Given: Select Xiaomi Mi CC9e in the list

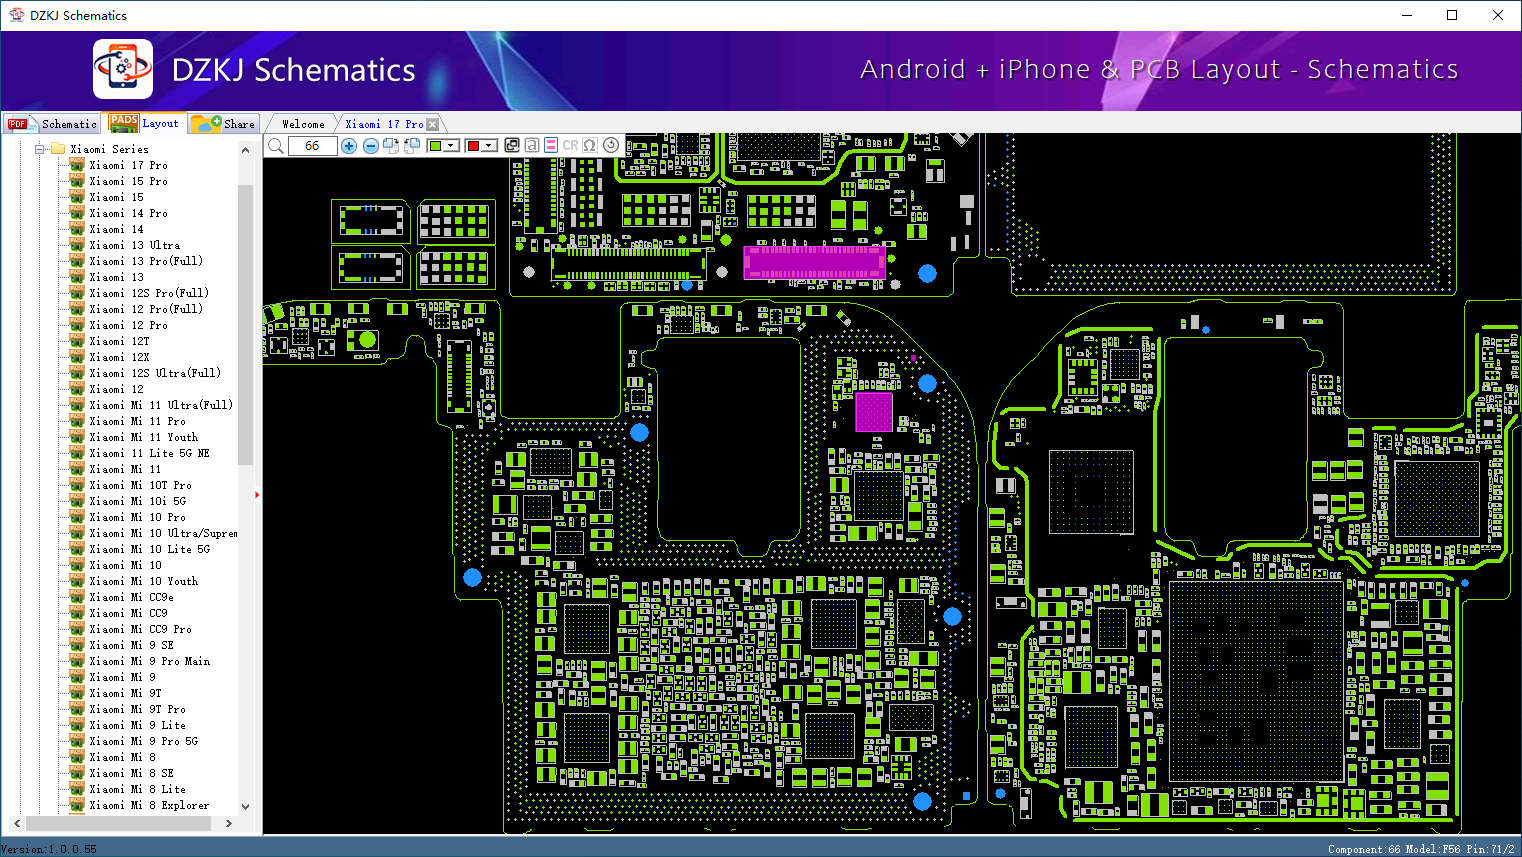Looking at the screenshot, I should click(x=131, y=597).
